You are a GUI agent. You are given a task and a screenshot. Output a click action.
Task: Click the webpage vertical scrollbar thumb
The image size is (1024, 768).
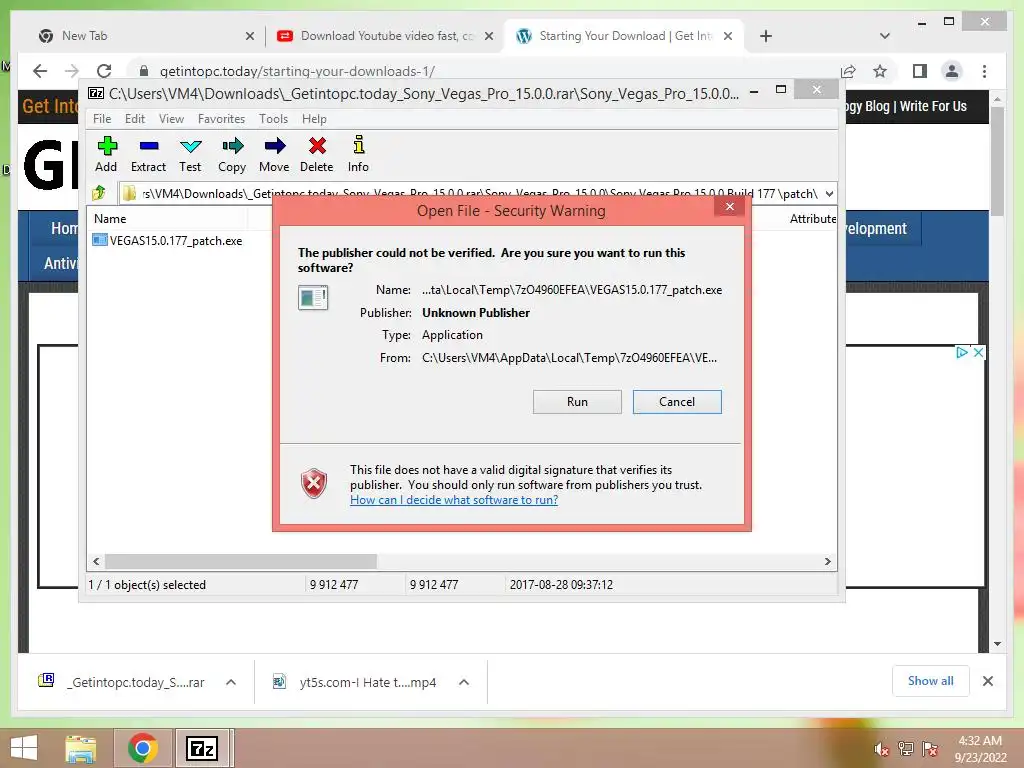tap(997, 162)
